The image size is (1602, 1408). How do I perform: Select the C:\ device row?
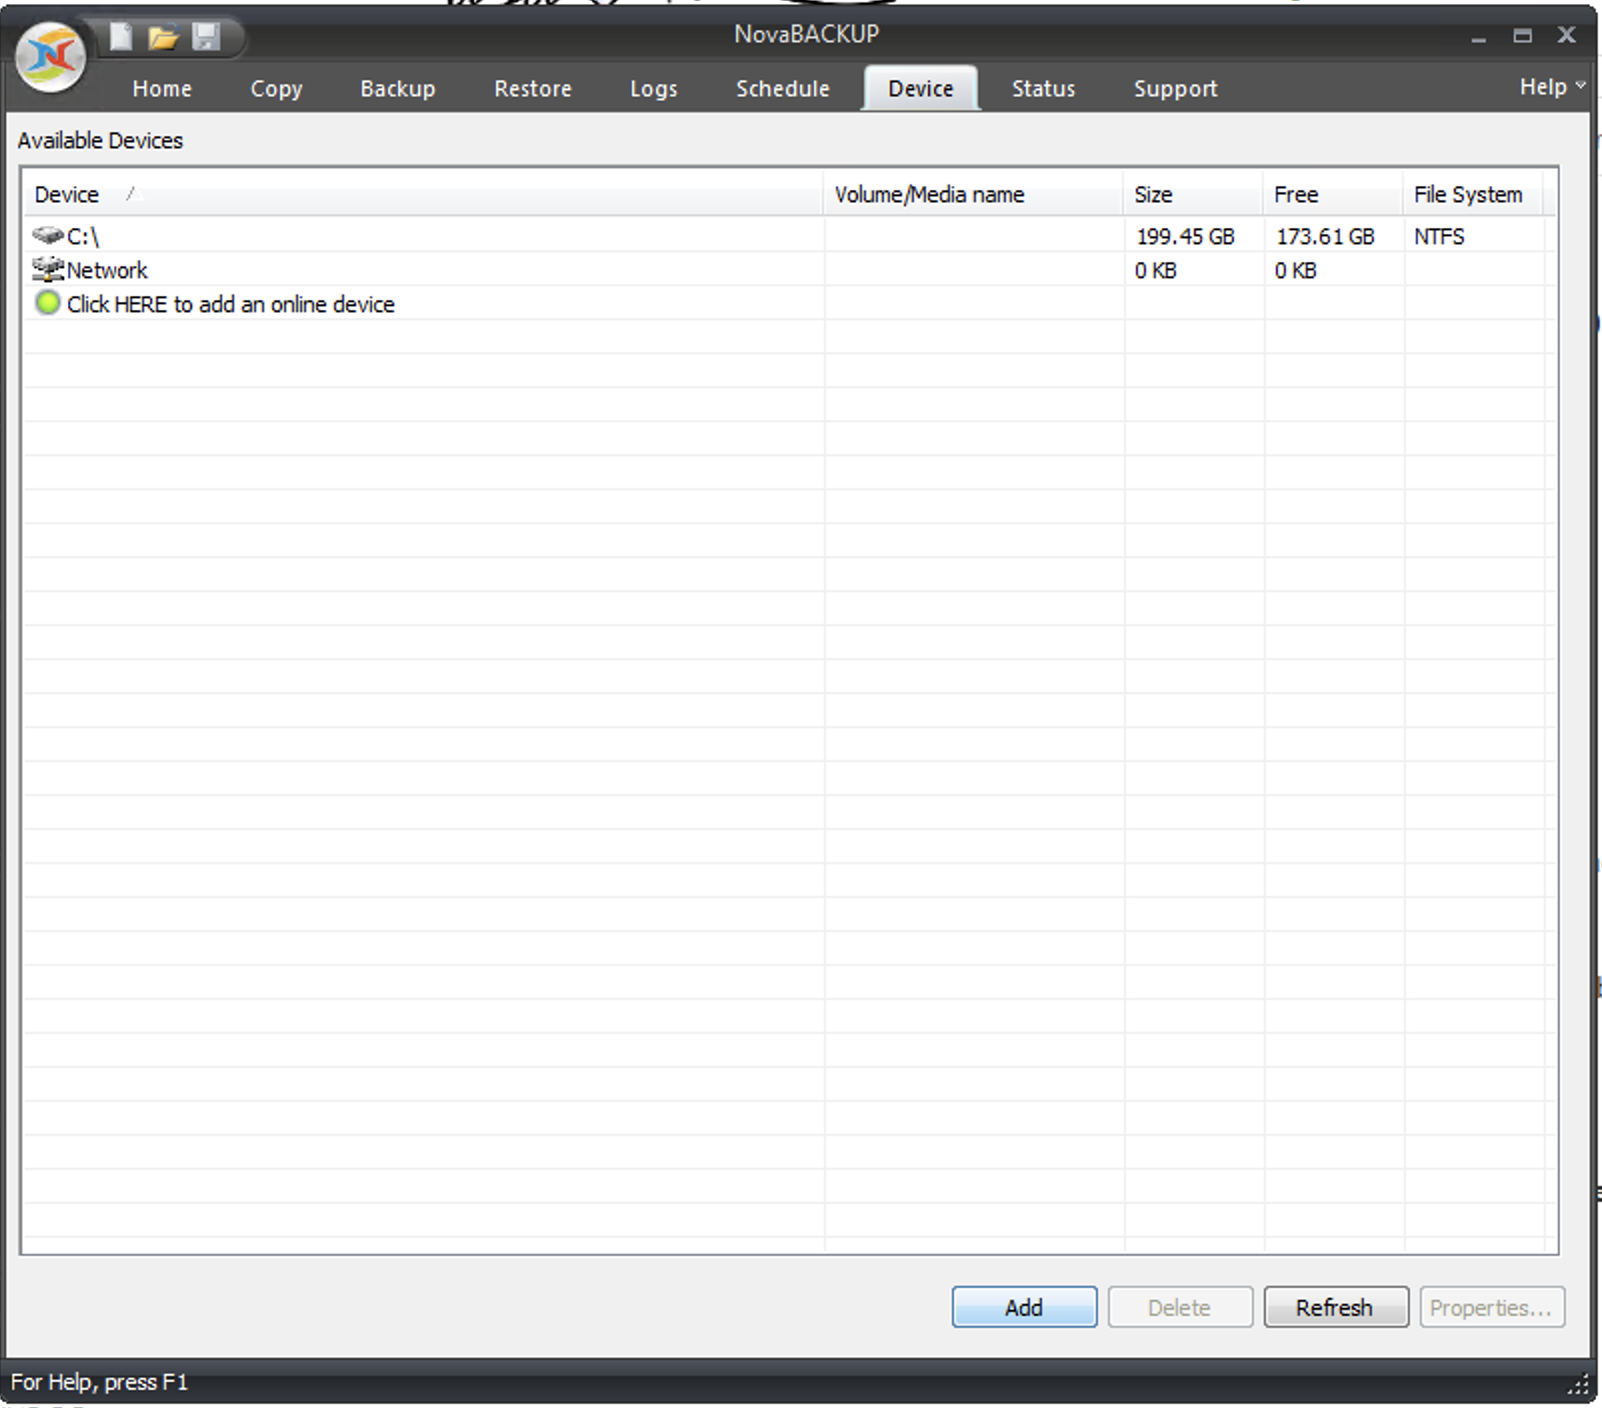pyautogui.click(x=789, y=236)
